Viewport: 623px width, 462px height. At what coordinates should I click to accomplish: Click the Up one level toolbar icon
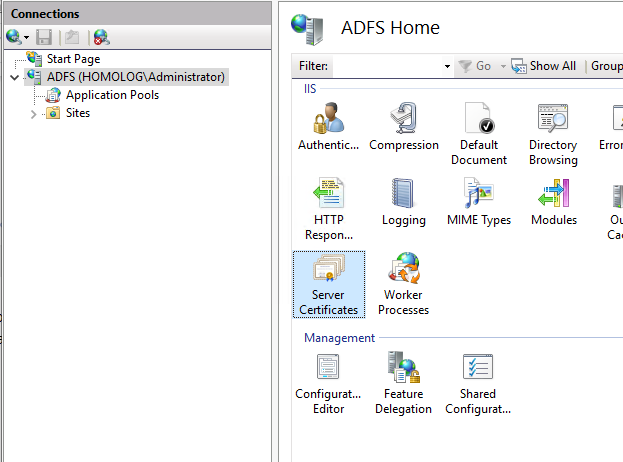72,37
